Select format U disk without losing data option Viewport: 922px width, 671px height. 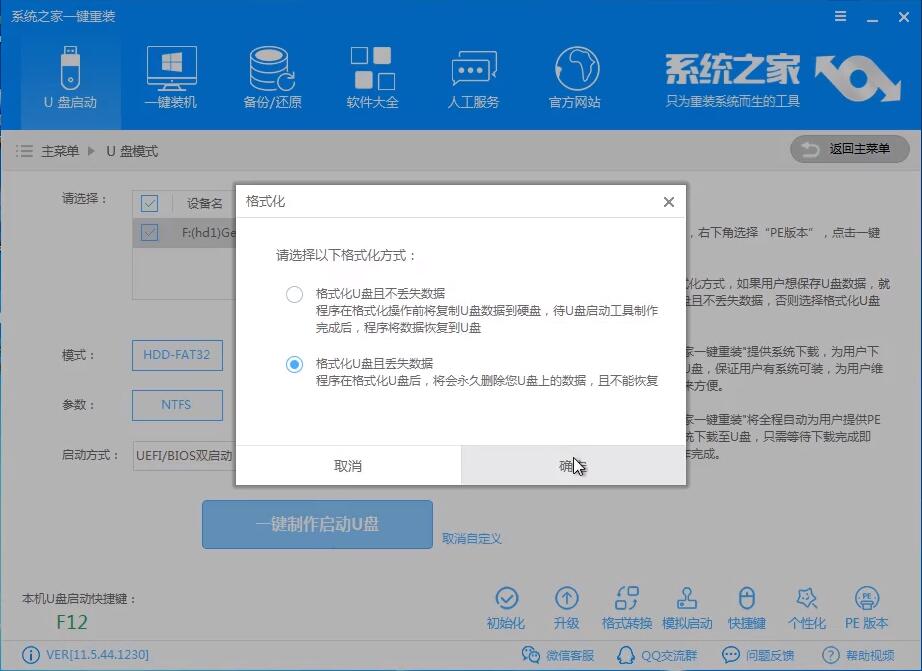(x=294, y=294)
